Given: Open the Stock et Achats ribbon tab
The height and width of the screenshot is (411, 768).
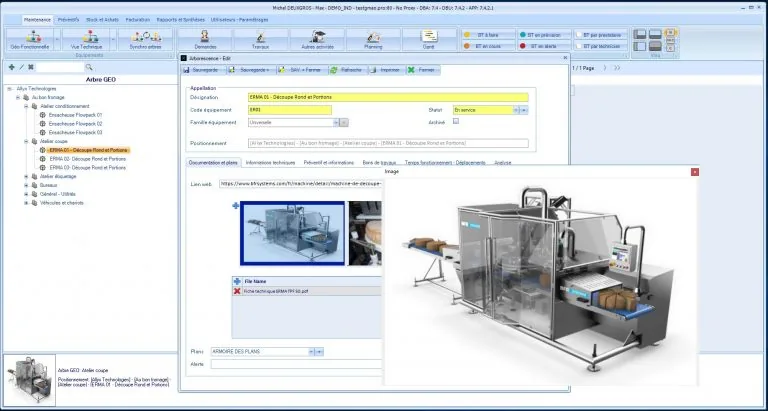Looking at the screenshot, I should coord(102,20).
